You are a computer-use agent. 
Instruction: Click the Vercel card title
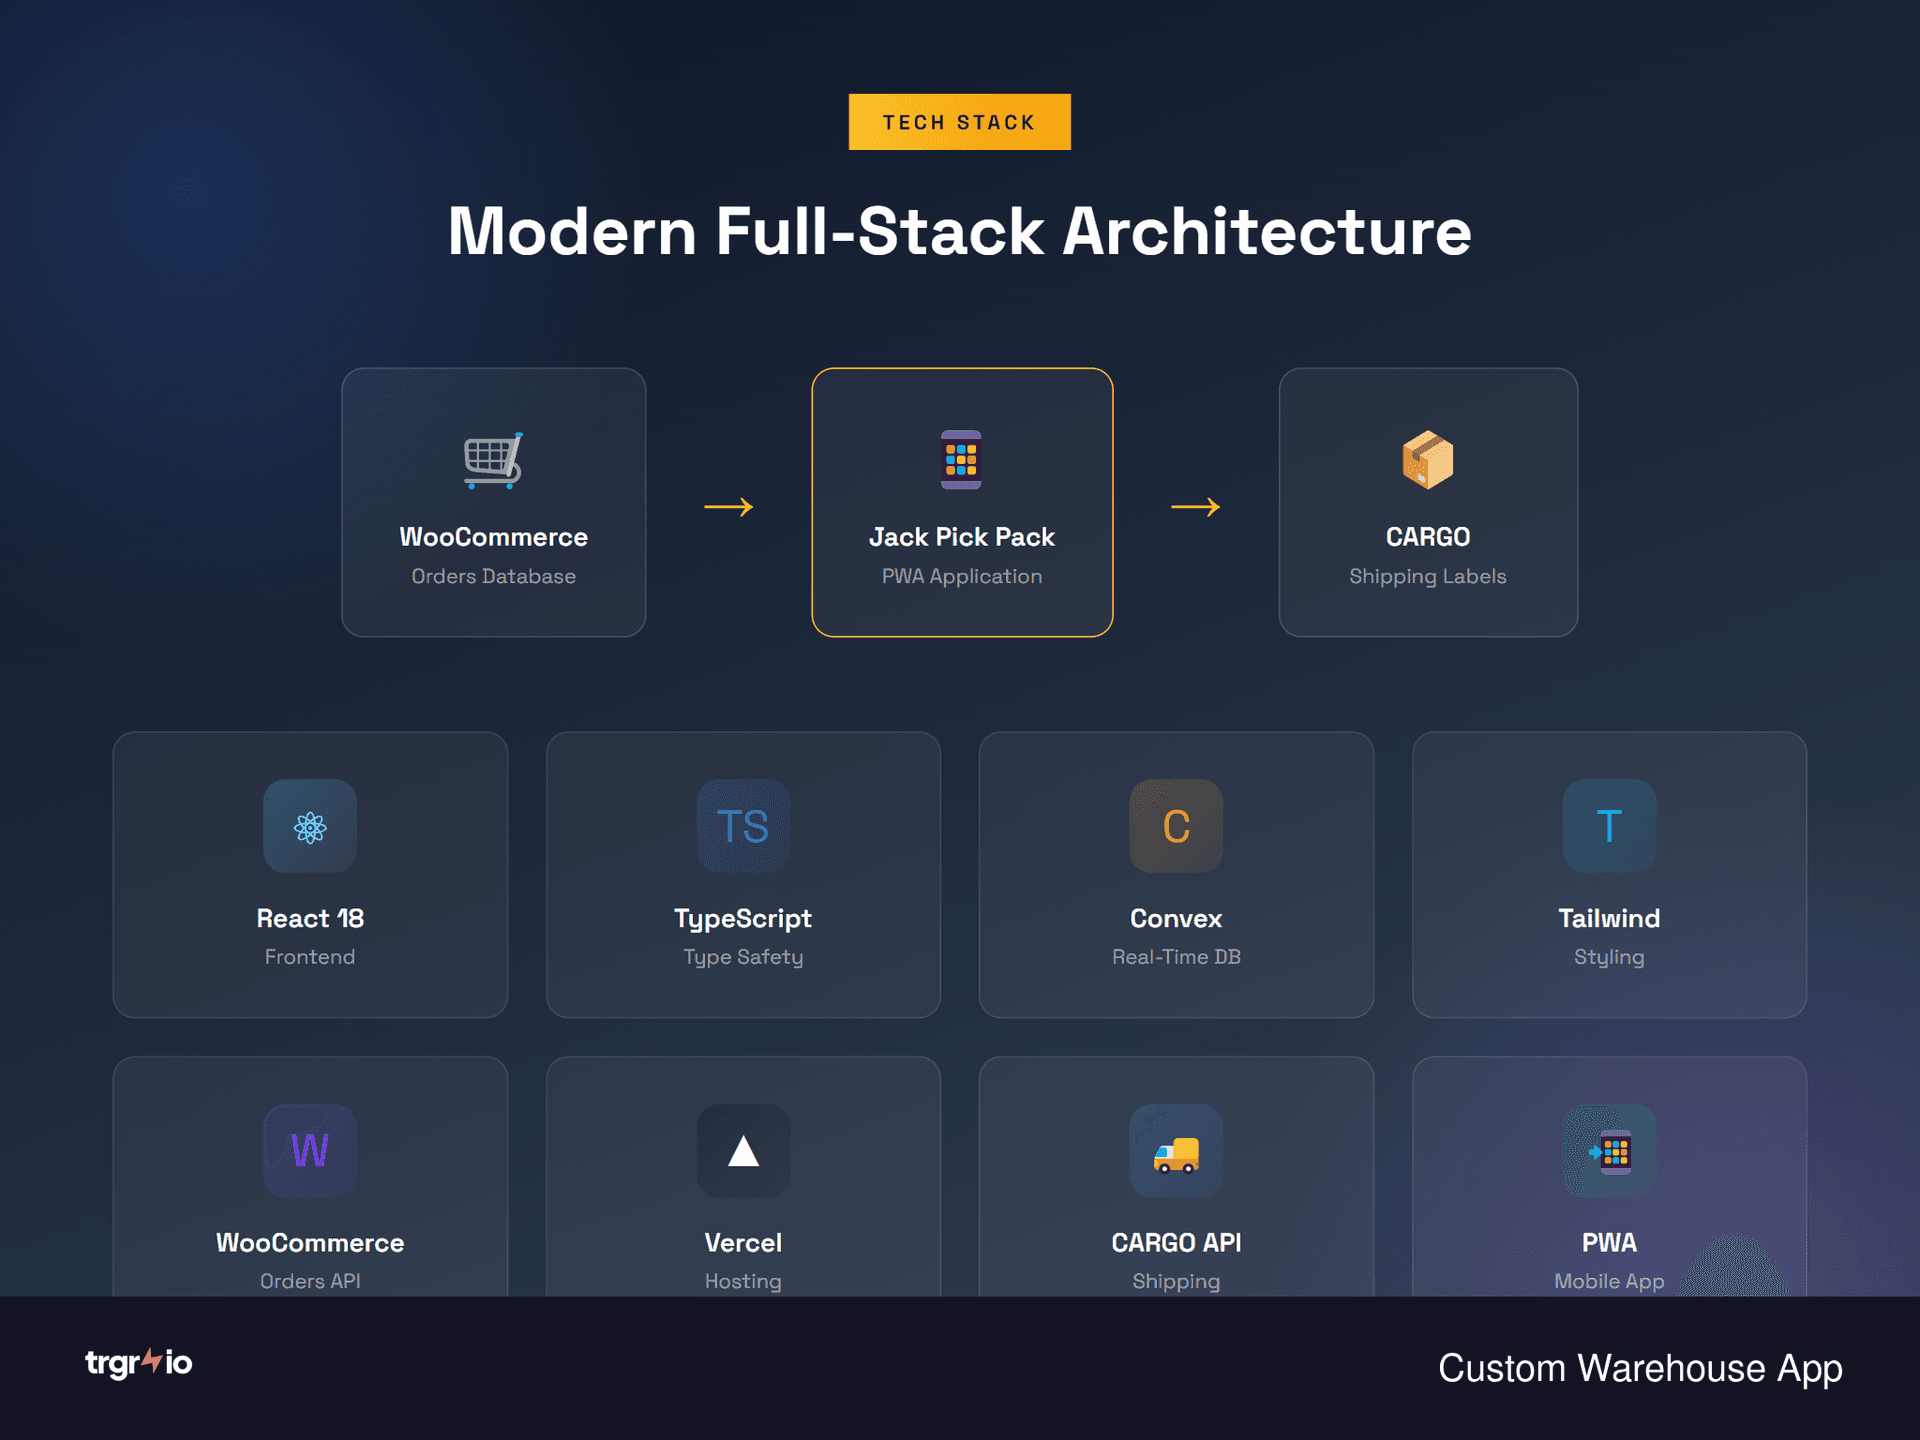click(743, 1243)
